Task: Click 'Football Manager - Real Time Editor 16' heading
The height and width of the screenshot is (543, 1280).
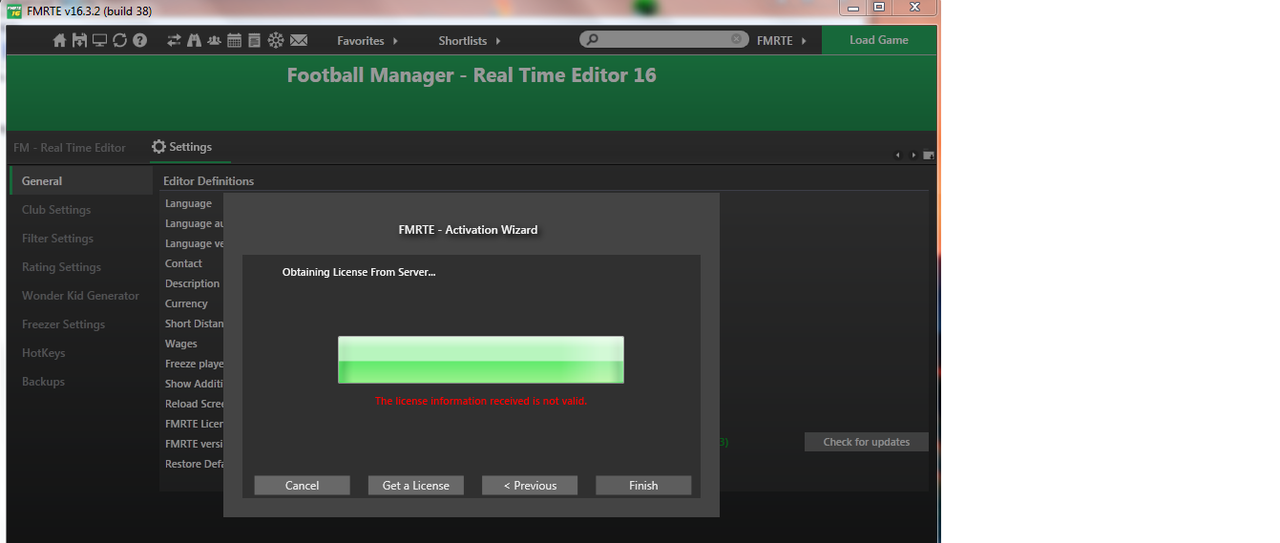Action: [x=471, y=75]
